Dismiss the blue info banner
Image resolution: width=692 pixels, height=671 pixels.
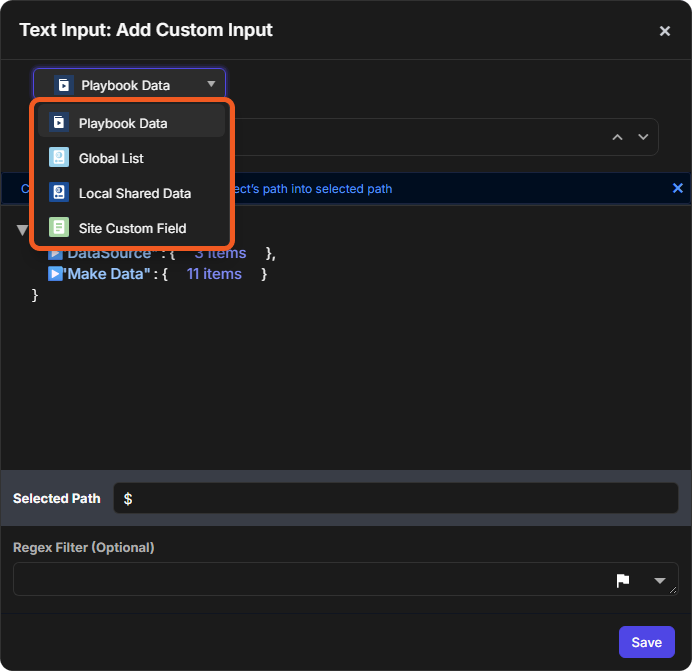point(677,188)
